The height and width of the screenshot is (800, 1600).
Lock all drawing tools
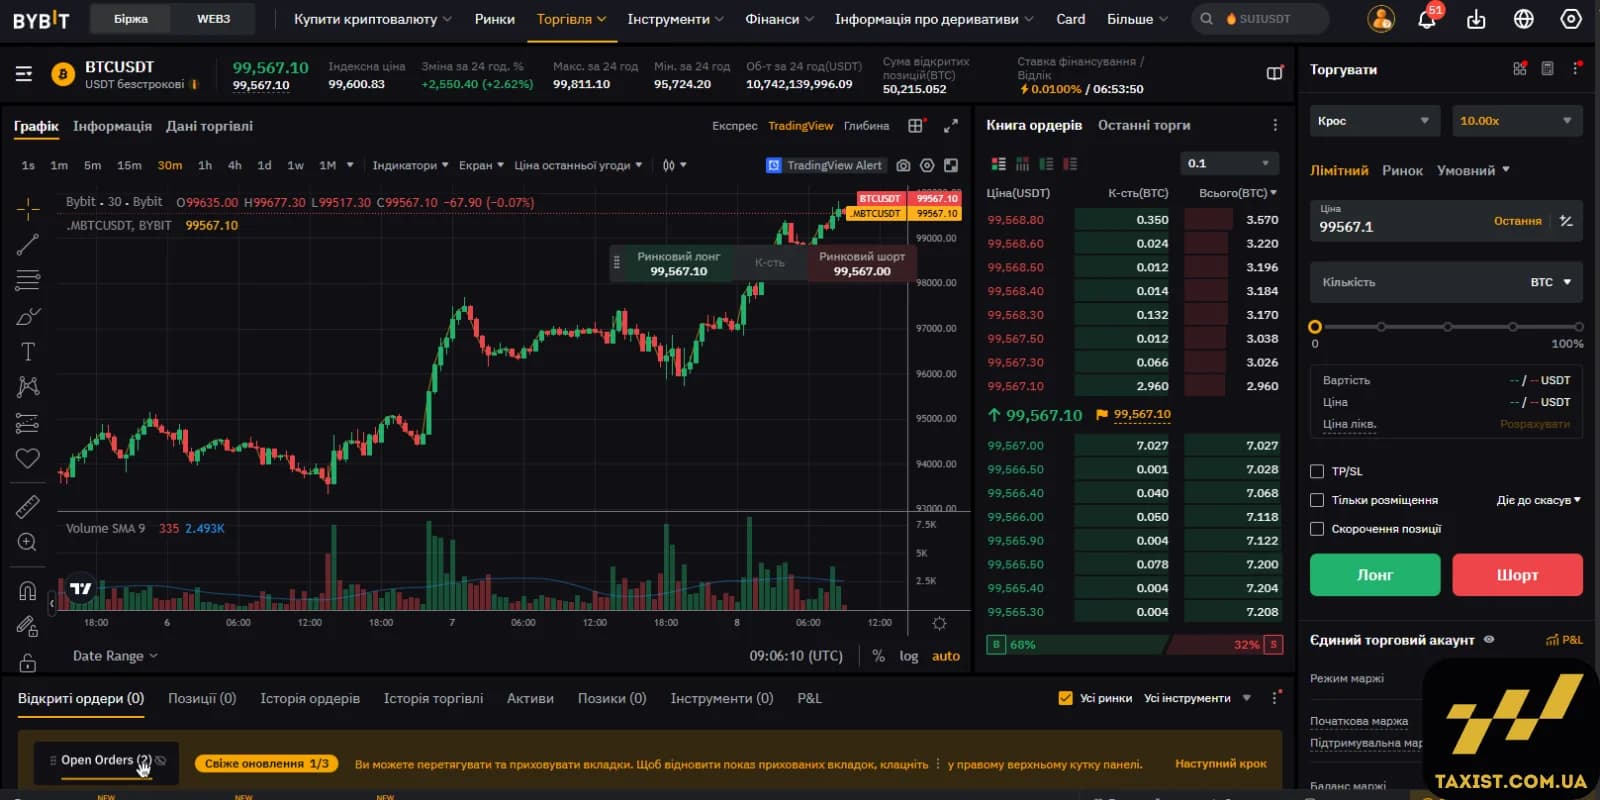pyautogui.click(x=28, y=662)
